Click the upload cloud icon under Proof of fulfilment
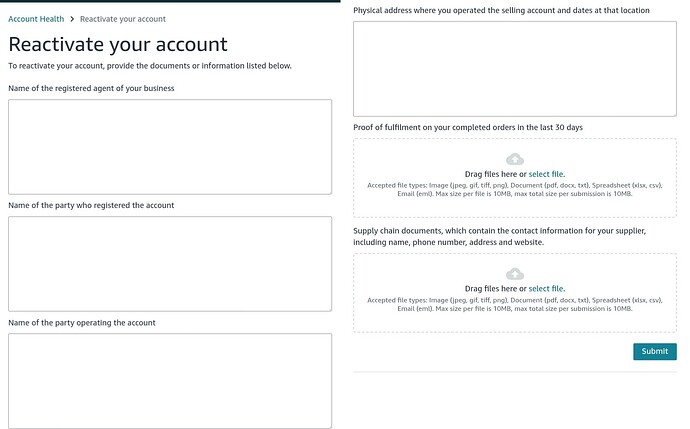The width and height of the screenshot is (690, 429). click(514, 159)
